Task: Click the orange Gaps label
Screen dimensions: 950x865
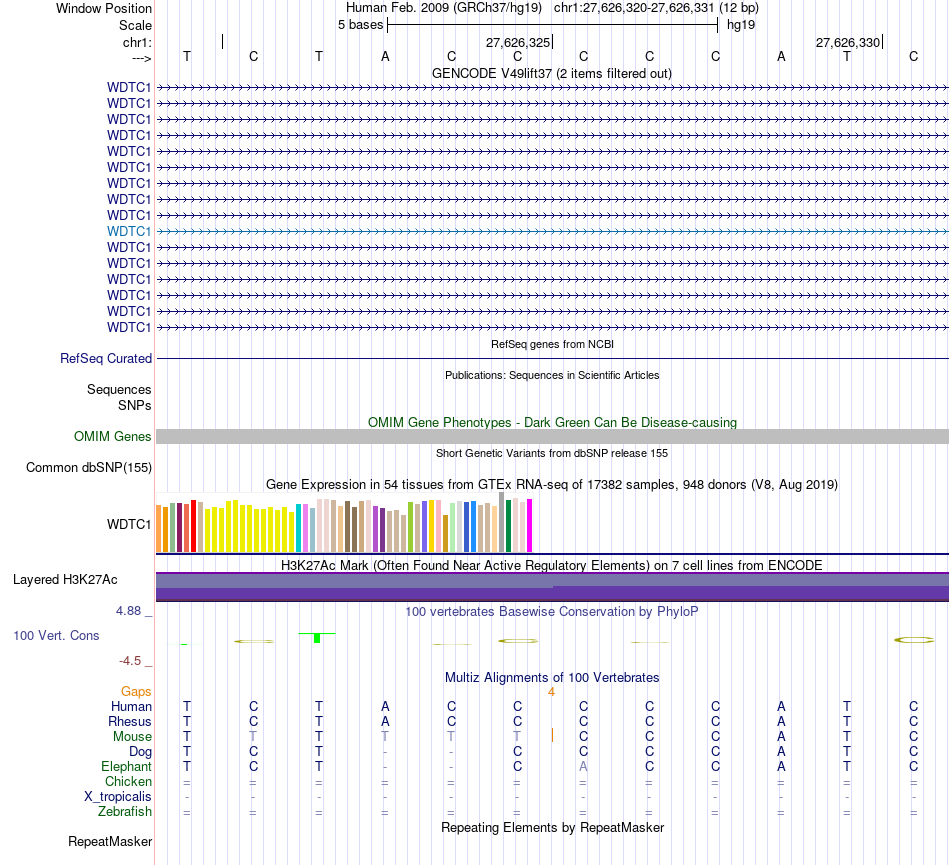Action: pos(136,692)
